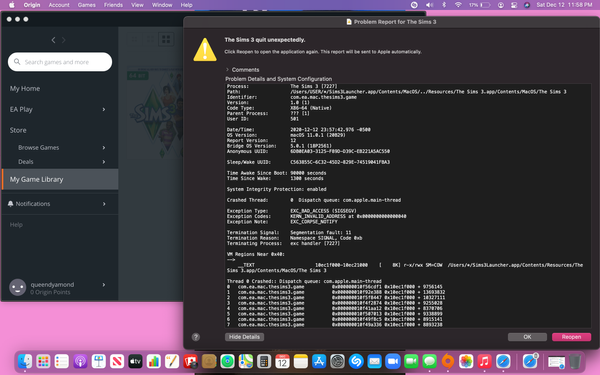Open Find My in the Dock
The height and width of the screenshot is (375, 600).
coord(227,361)
